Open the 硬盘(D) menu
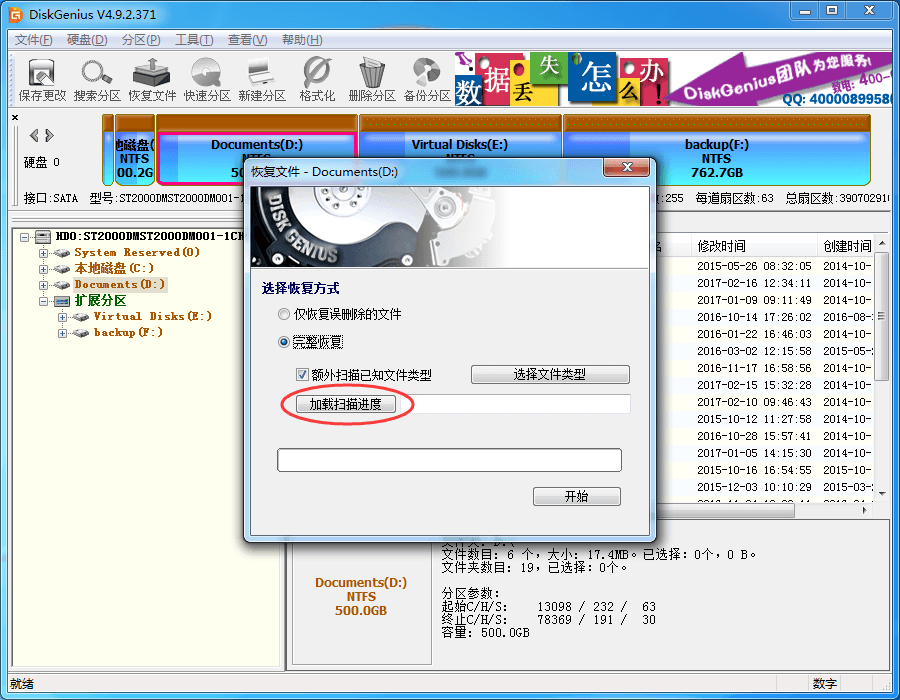The width and height of the screenshot is (900, 700). click(87, 40)
